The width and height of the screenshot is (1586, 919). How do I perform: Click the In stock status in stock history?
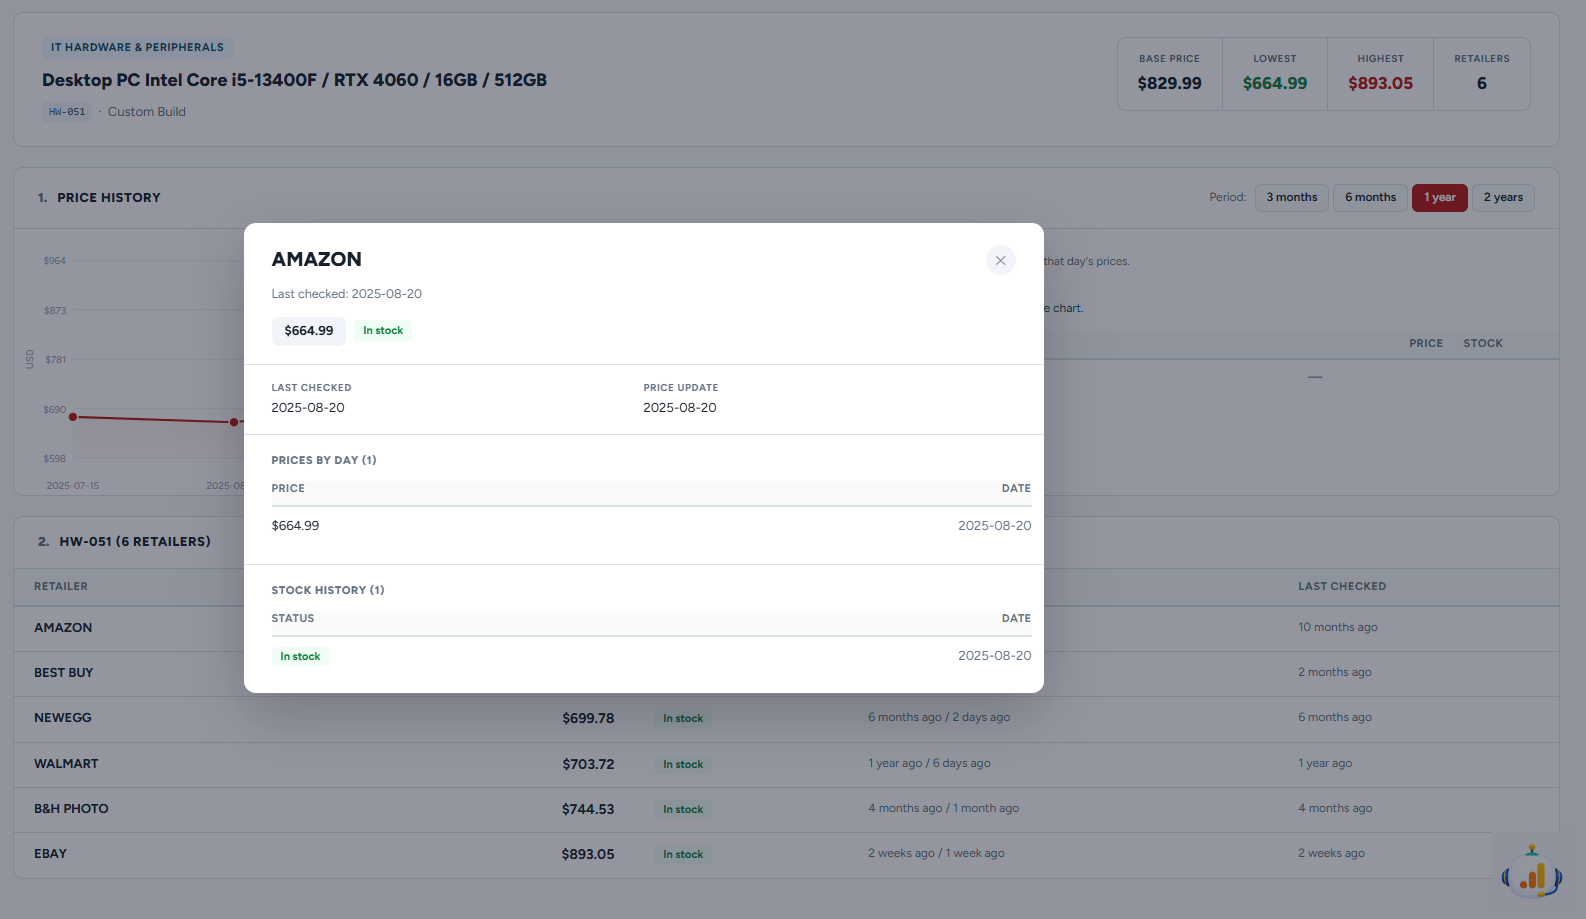point(300,657)
